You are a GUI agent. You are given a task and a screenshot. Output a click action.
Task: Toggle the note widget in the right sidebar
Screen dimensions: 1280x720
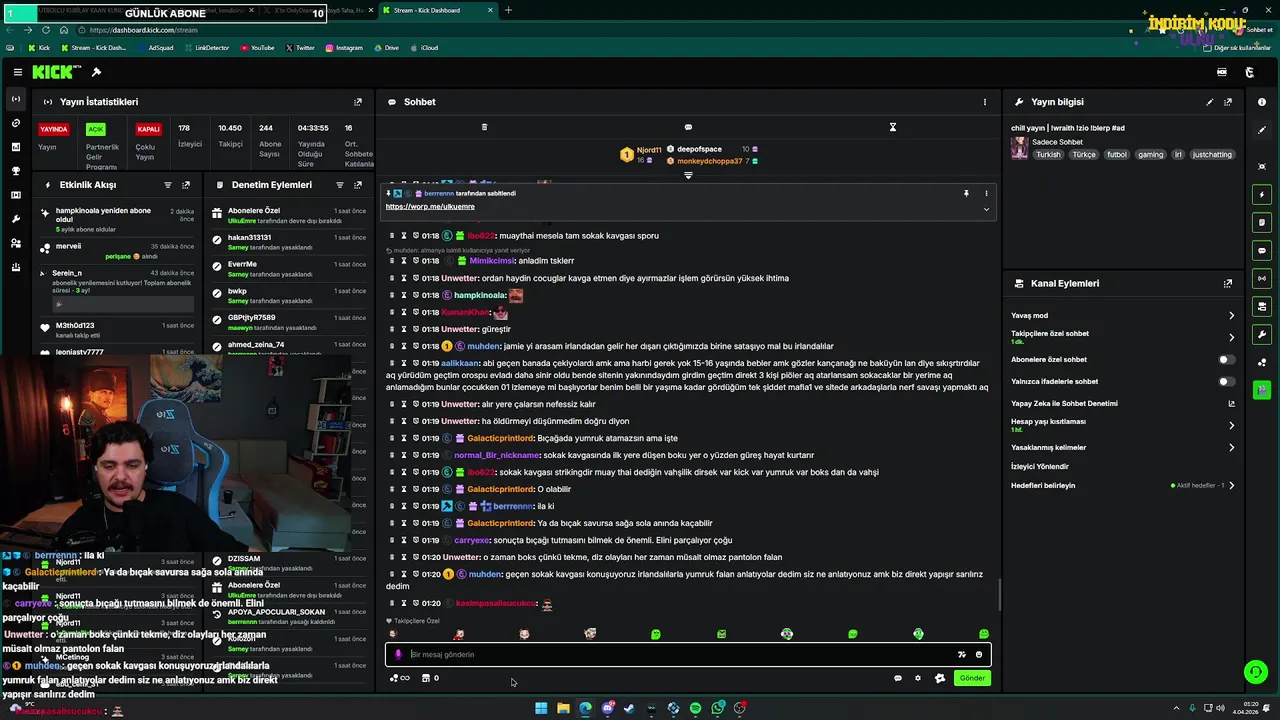(x=1262, y=222)
